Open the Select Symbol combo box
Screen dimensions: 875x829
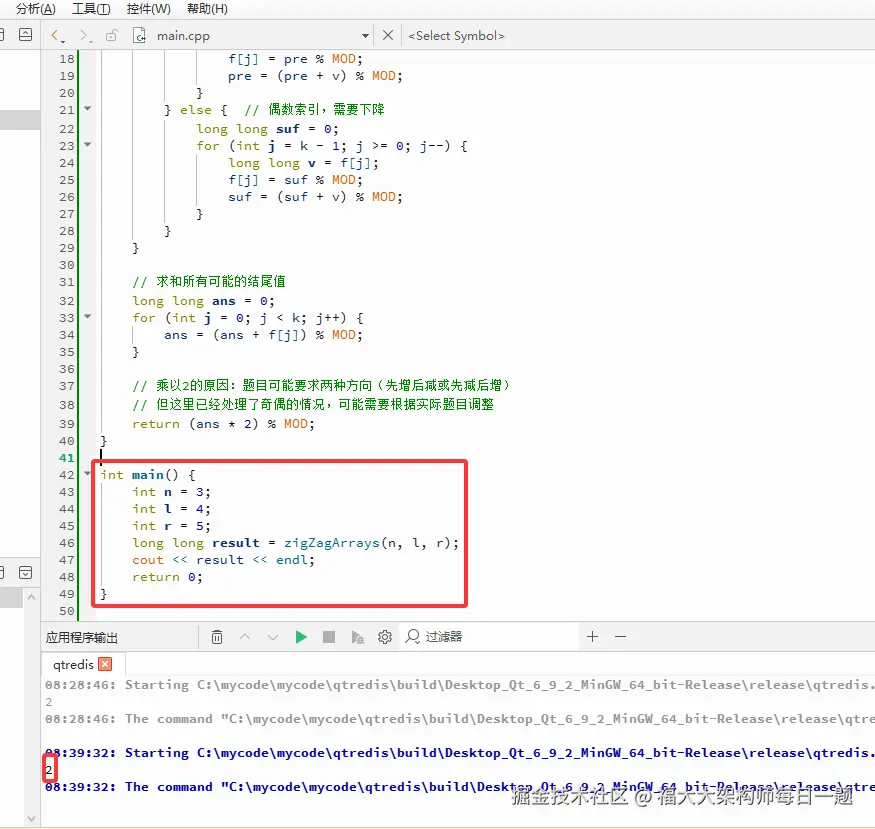click(456, 36)
